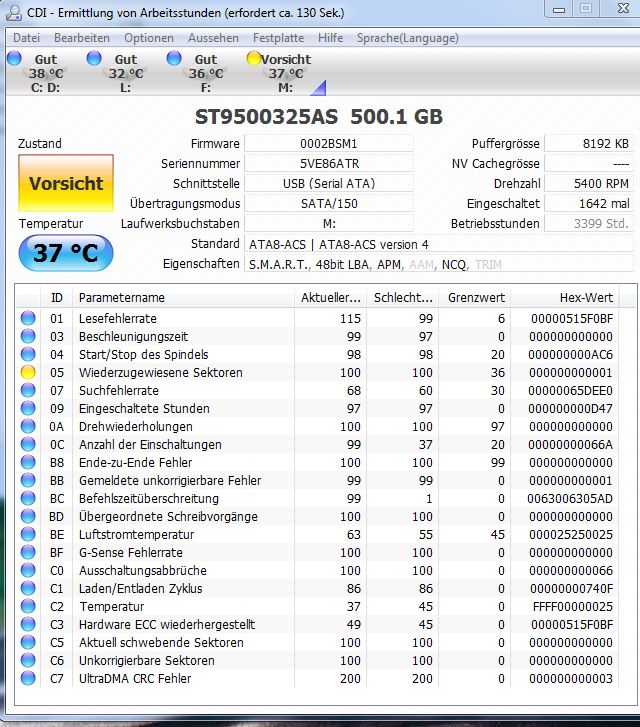Click the status icon for Ausschaltungsabbrüche
Image resolution: width=640 pixels, height=727 pixels.
click(28, 570)
